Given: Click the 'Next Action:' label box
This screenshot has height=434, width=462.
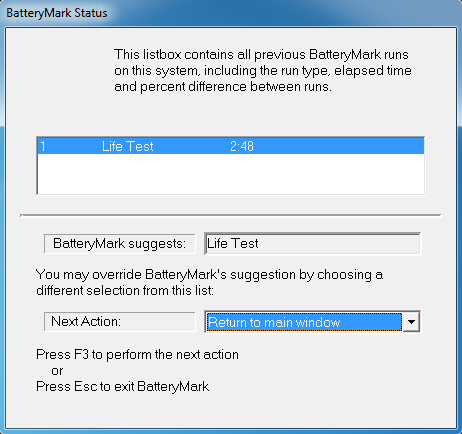Looking at the screenshot, I should pyautogui.click(x=120, y=322).
